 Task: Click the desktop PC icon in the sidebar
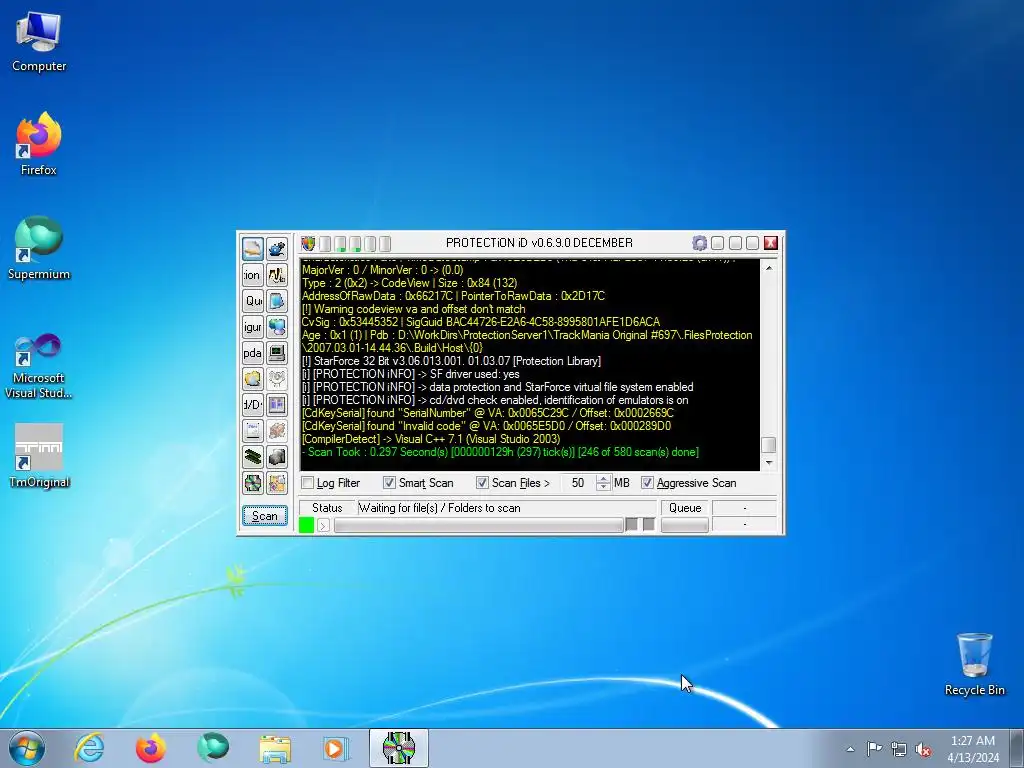coord(277,353)
